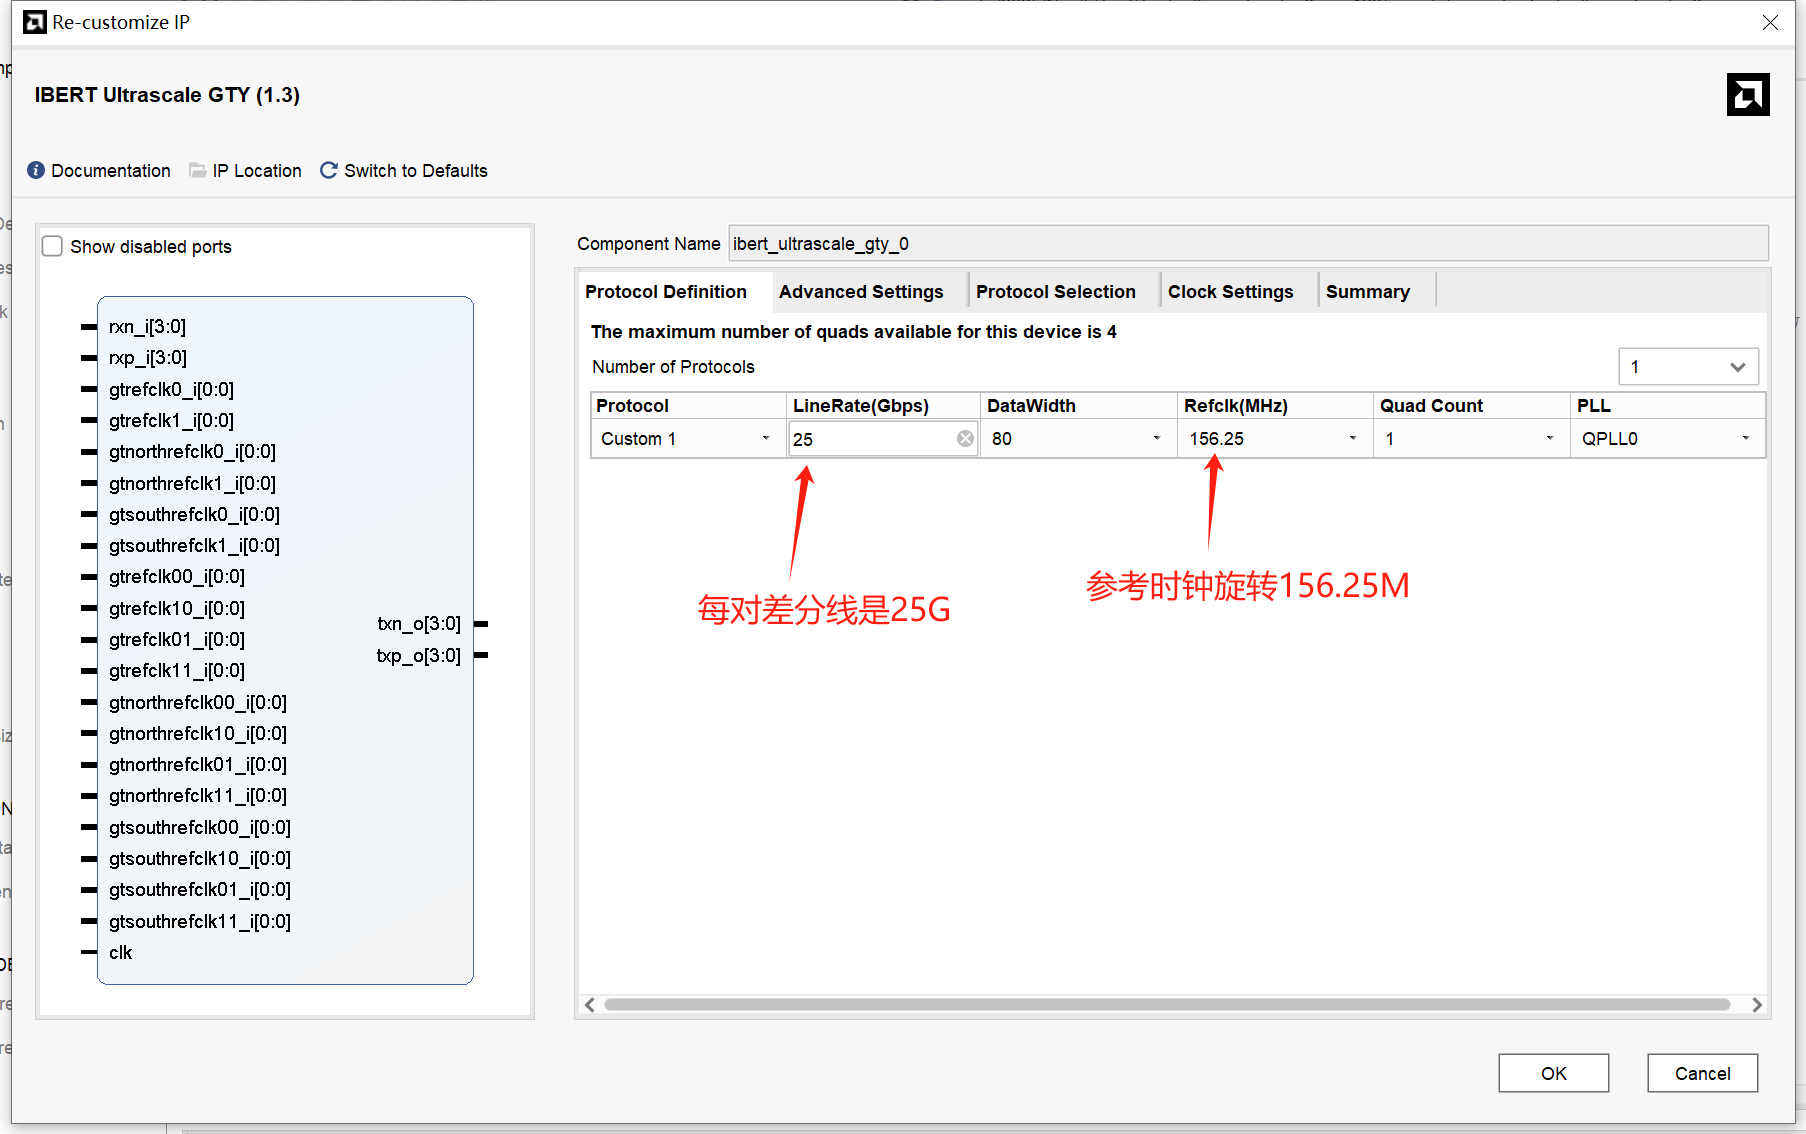
Task: Select the gtrefclk1_i[0:0] port
Action: click(171, 420)
